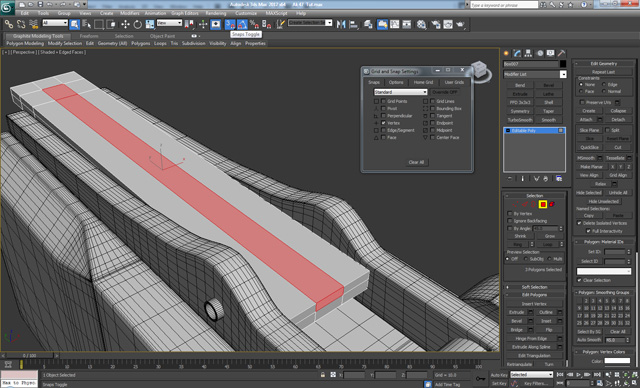Viewport: 640px width, 388px height.
Task: Click the Vertex Colors color swatch
Action: pos(617,361)
